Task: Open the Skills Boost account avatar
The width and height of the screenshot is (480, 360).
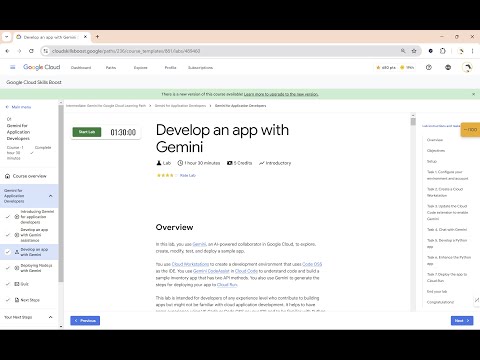Action: click(467, 67)
